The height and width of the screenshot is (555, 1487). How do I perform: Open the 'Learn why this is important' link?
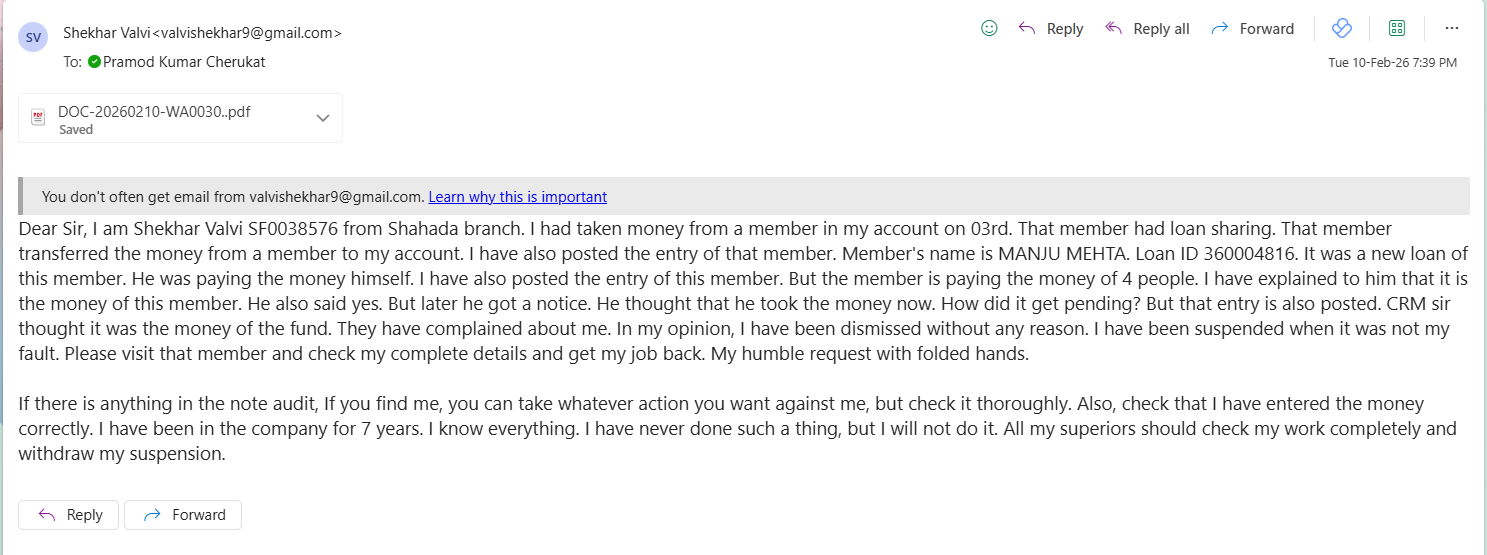tap(517, 197)
